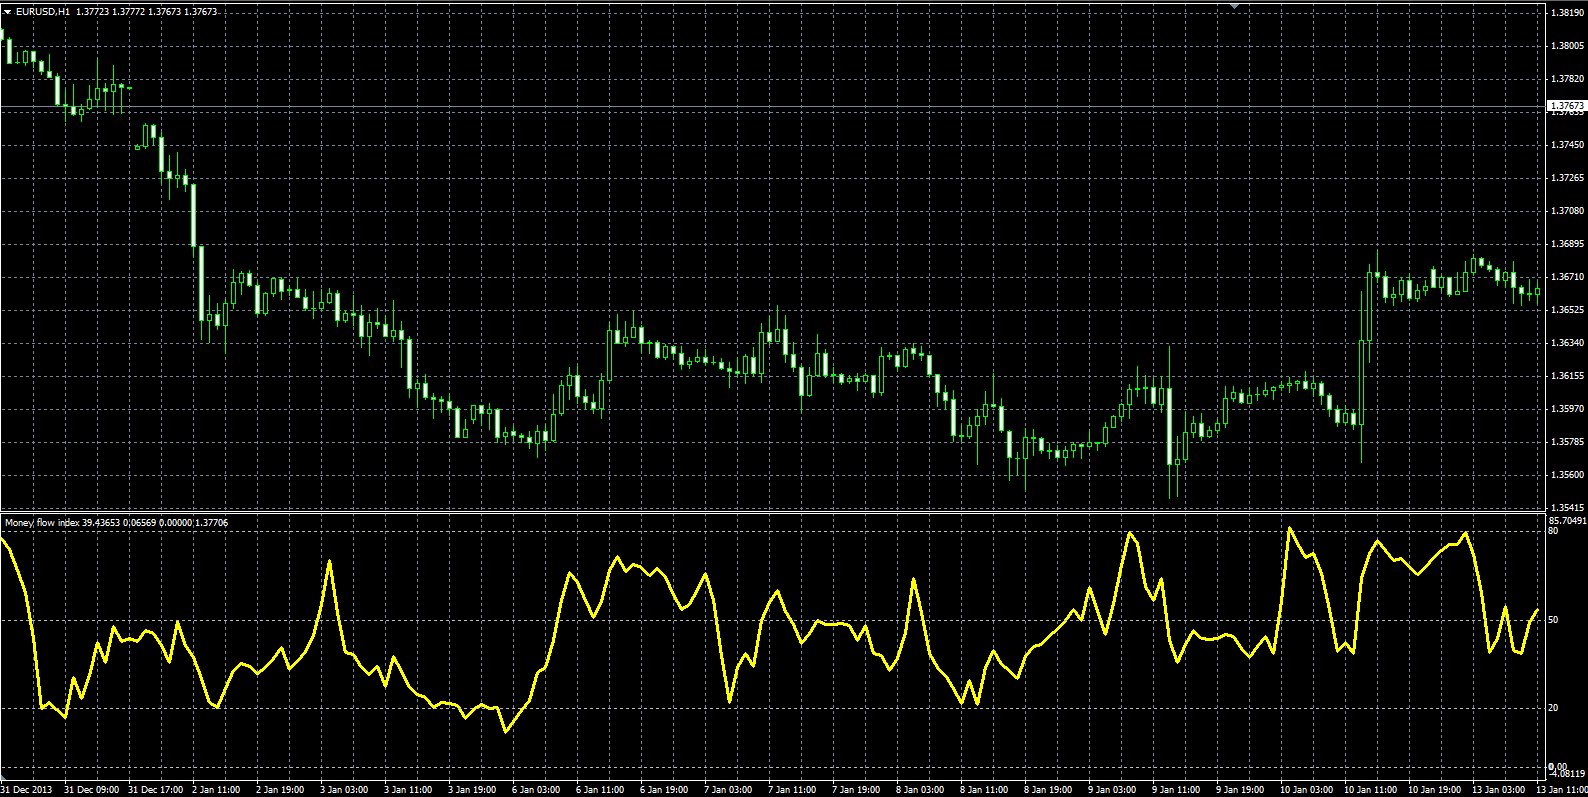
Task: Click the 3 Jan 03:00 time label
Action: (344, 790)
